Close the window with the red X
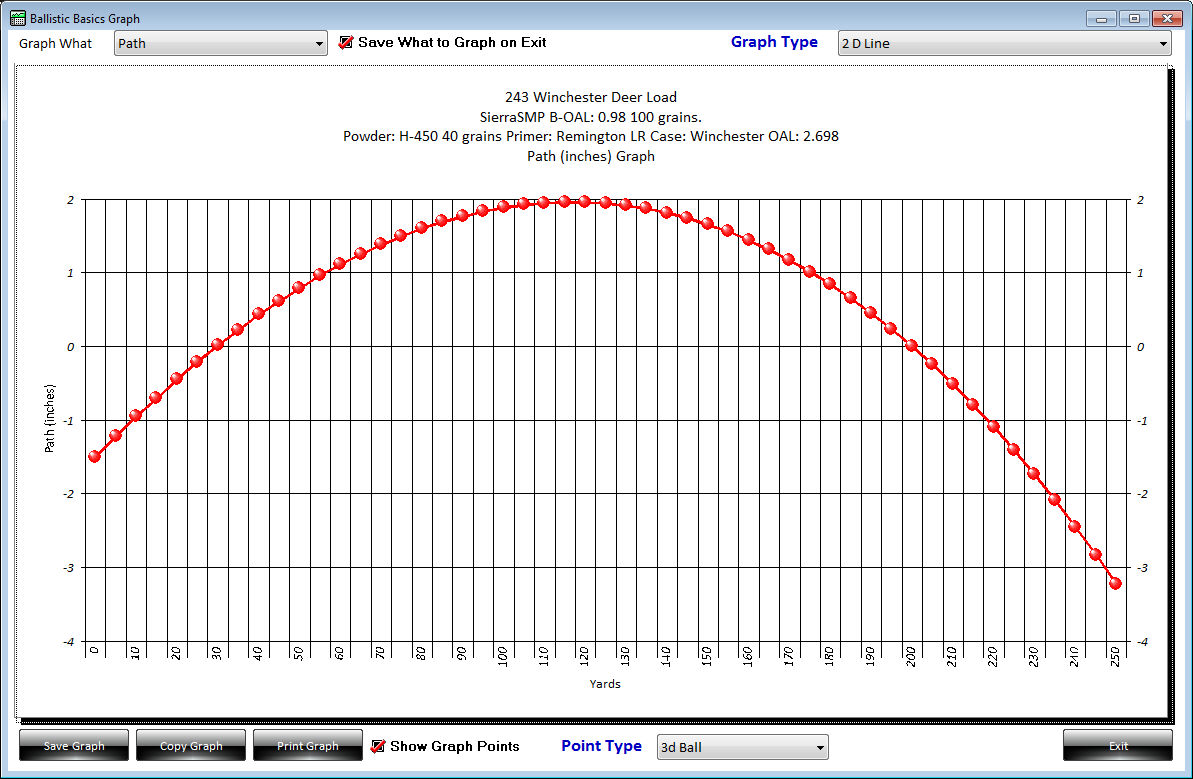This screenshot has width=1193, height=779. 1166,18
